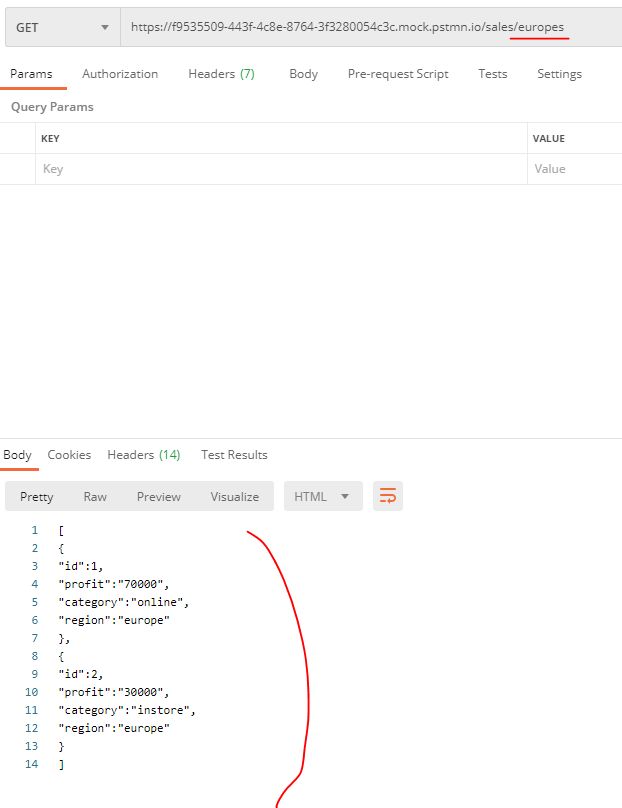
Task: Click the query param Value field
Action: click(575, 169)
